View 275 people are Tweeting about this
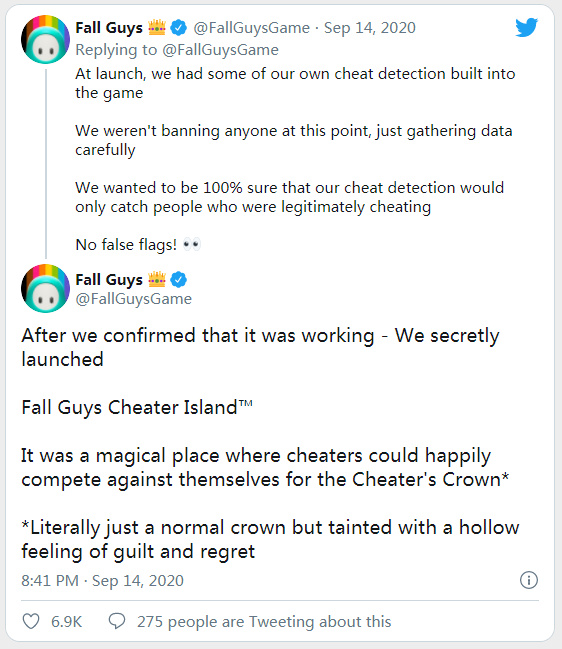The image size is (562, 649). click(x=264, y=622)
